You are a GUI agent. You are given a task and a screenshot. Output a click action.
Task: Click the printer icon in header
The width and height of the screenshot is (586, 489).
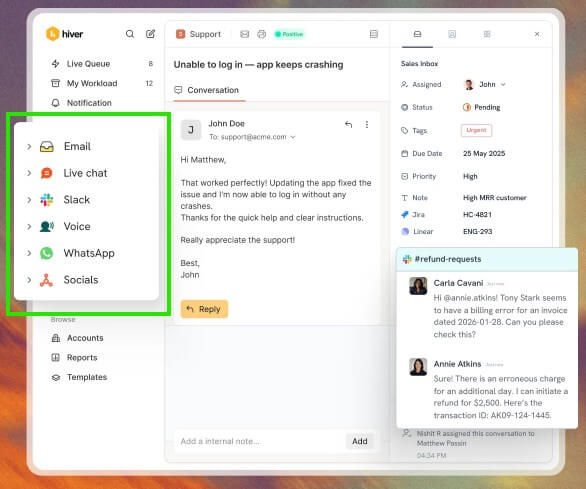(x=262, y=34)
